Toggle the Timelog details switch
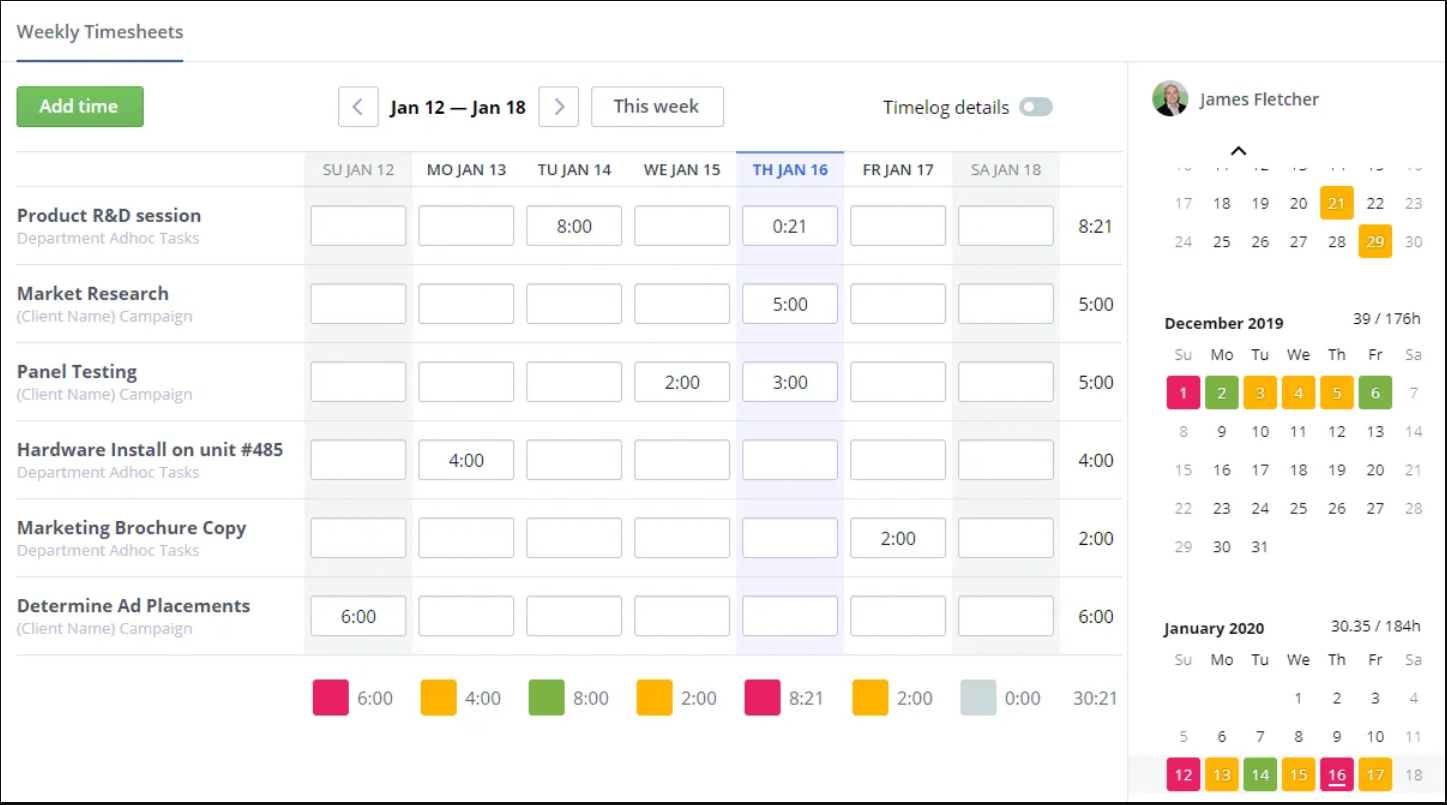This screenshot has width=1447, height=805. tap(1036, 107)
